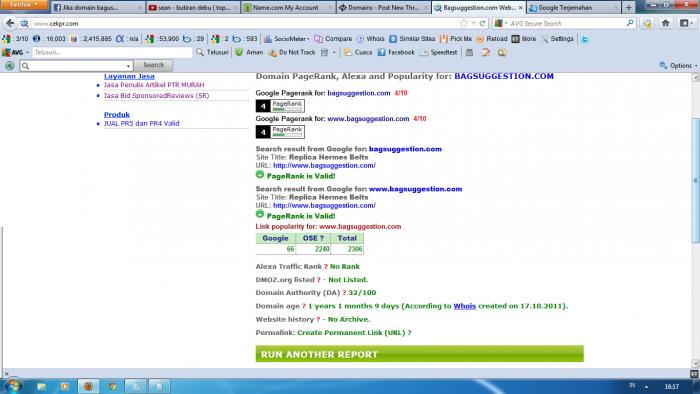The width and height of the screenshot is (700, 394).
Task: Open the Whois link in domain age
Action: tap(464, 306)
